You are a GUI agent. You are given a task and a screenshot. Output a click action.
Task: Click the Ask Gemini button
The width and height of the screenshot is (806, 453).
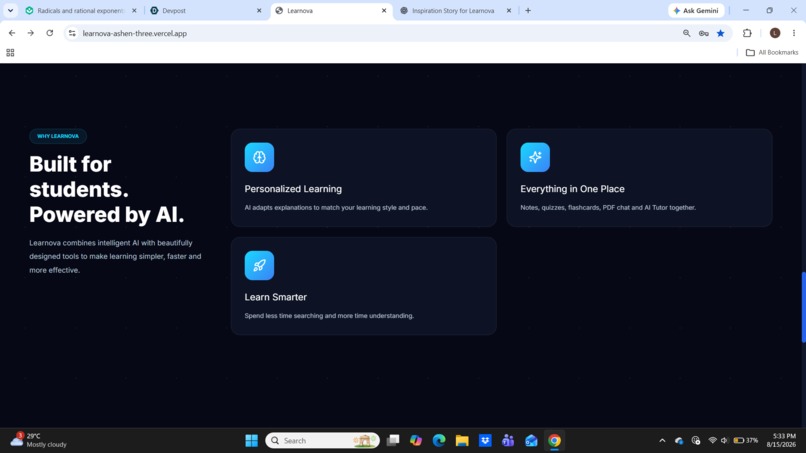[x=696, y=10]
